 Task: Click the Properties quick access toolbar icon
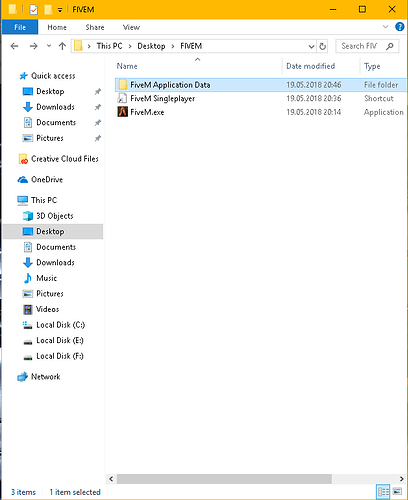[33, 9]
